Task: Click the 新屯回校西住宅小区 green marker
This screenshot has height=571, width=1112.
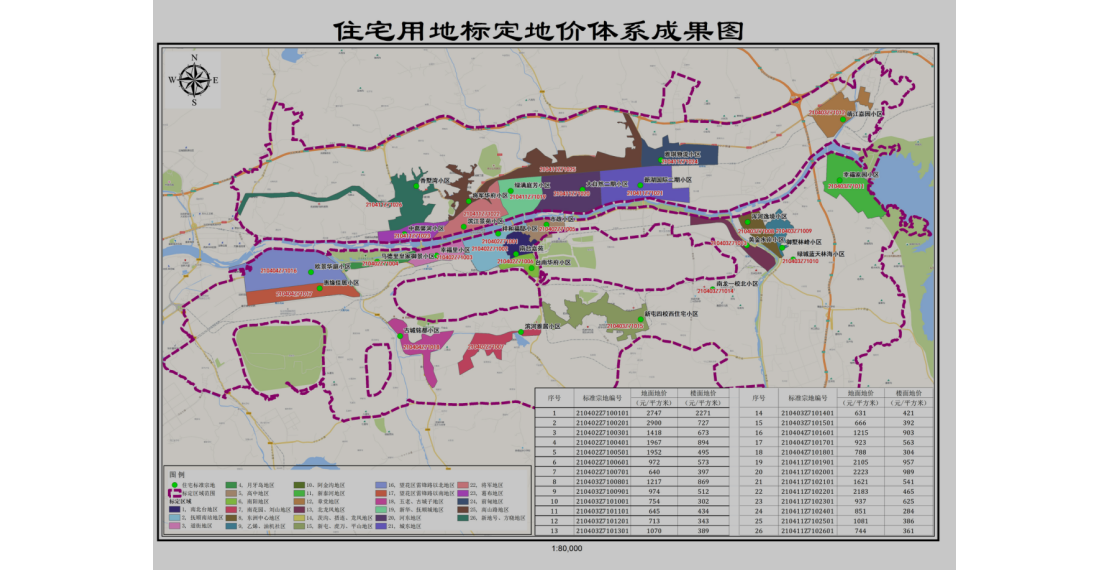Action: (x=641, y=318)
